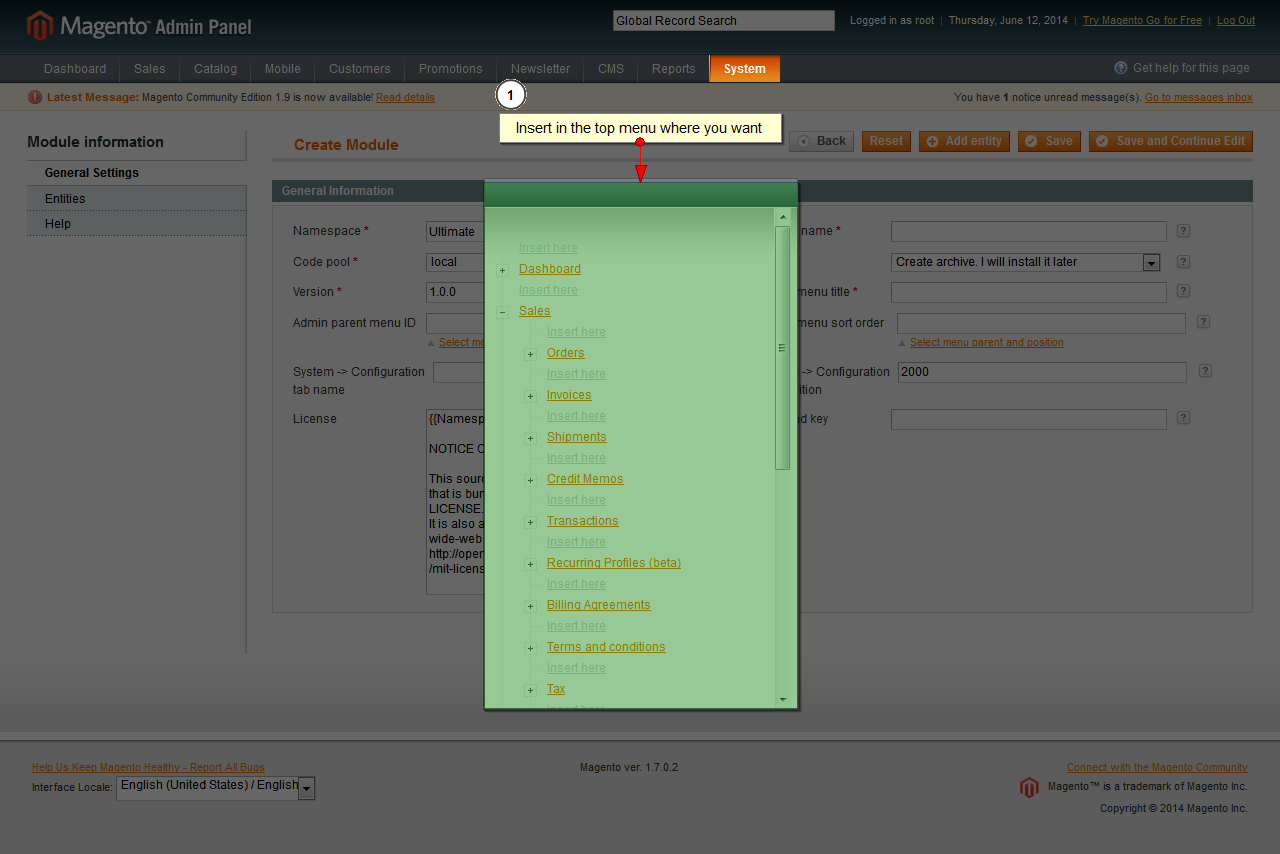
Task: Click the scroll up arrow in tree panel
Action: tap(783, 216)
